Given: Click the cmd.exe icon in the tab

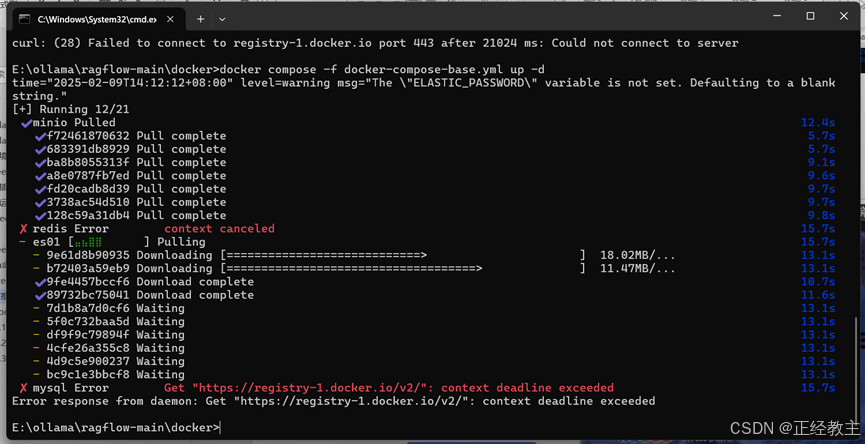Looking at the screenshot, I should tap(24, 19).
